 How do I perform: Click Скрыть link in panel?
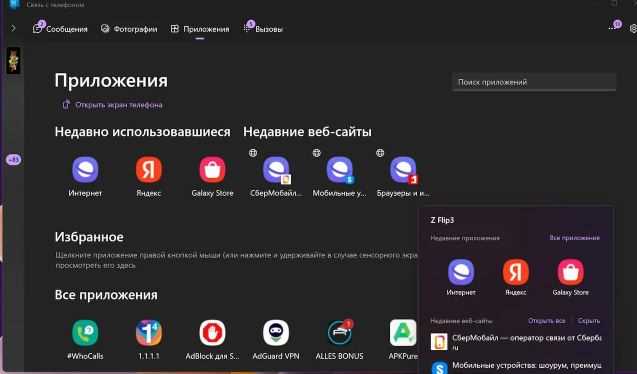pyautogui.click(x=589, y=321)
